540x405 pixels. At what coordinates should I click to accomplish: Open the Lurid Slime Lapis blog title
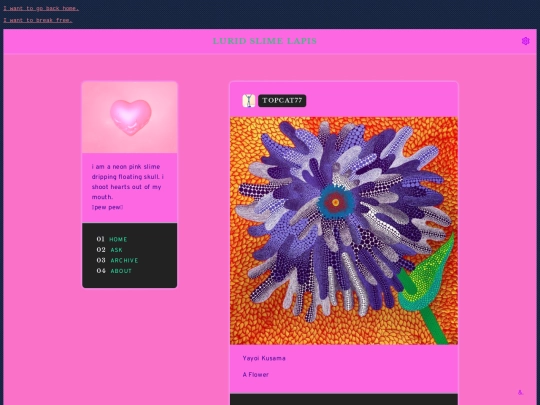[264, 41]
